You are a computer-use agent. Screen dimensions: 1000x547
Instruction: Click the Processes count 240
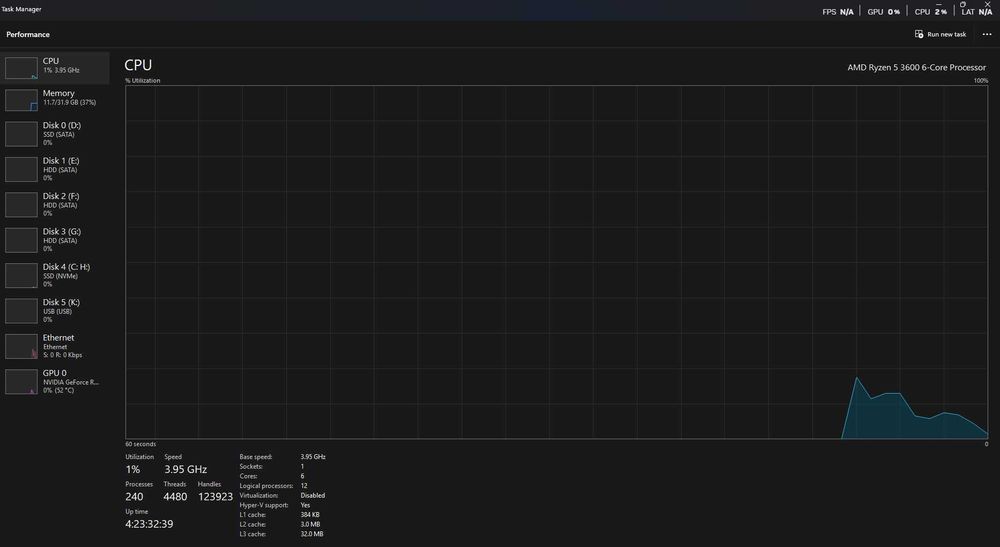[135, 497]
